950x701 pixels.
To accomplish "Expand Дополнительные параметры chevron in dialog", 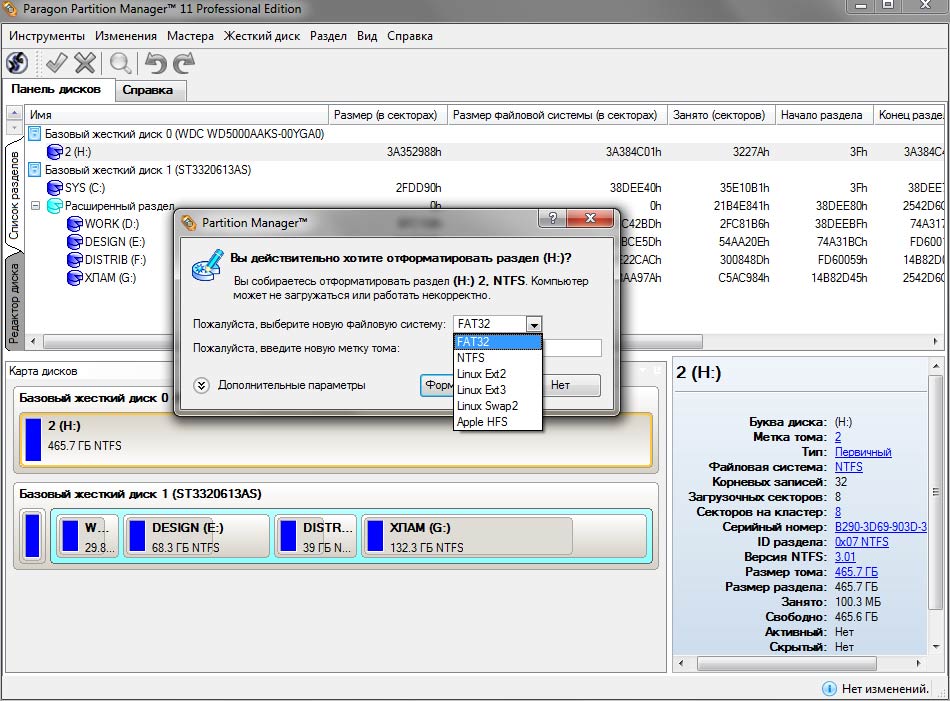I will tap(202, 385).
